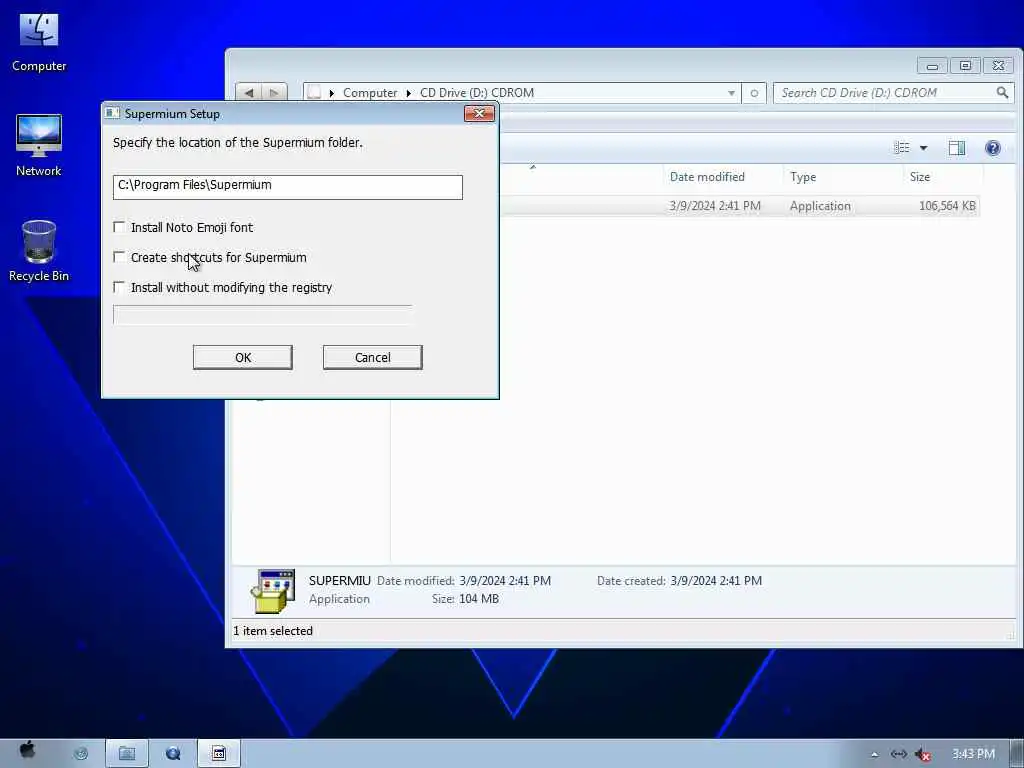
Task: Click the Explorer forward arrow
Action: tap(274, 93)
